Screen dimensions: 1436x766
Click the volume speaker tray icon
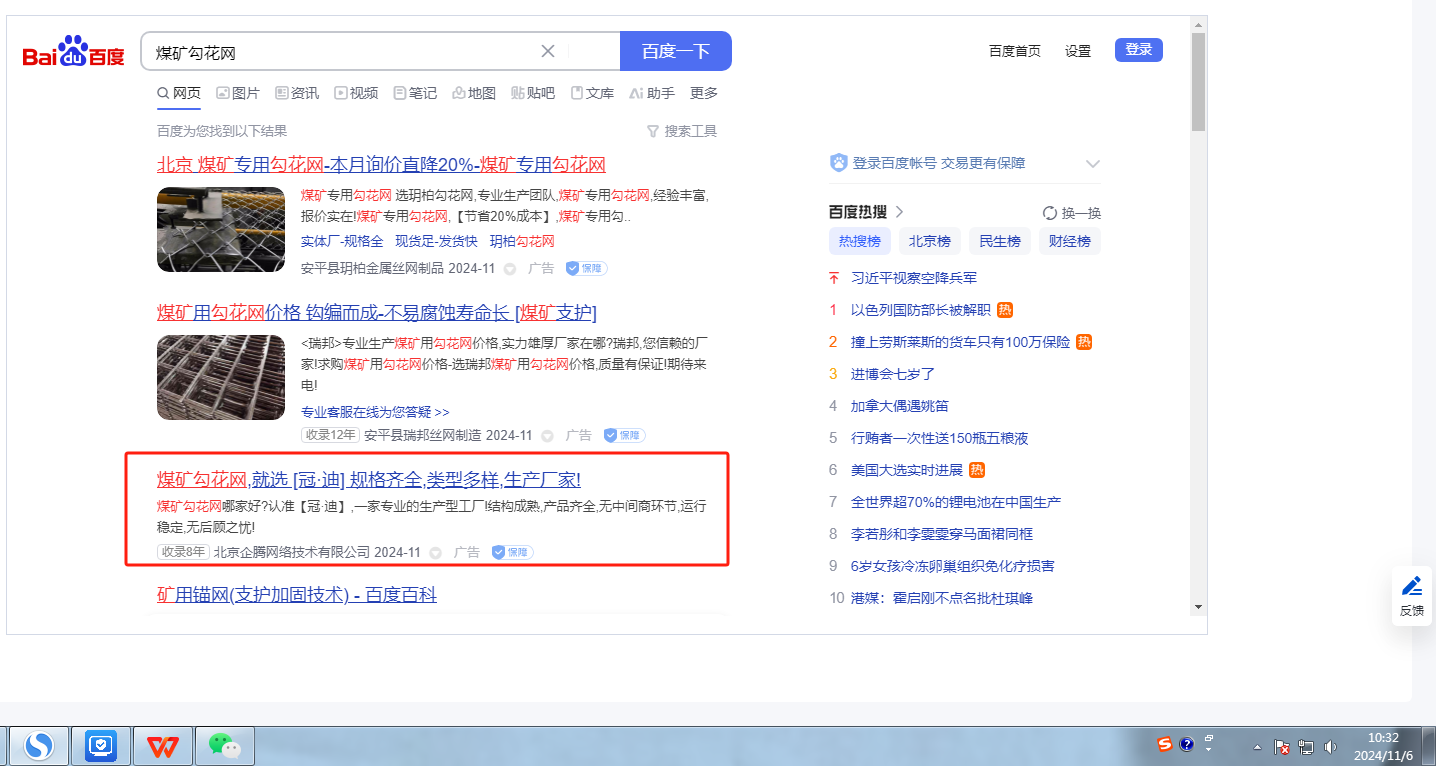tap(1330, 747)
